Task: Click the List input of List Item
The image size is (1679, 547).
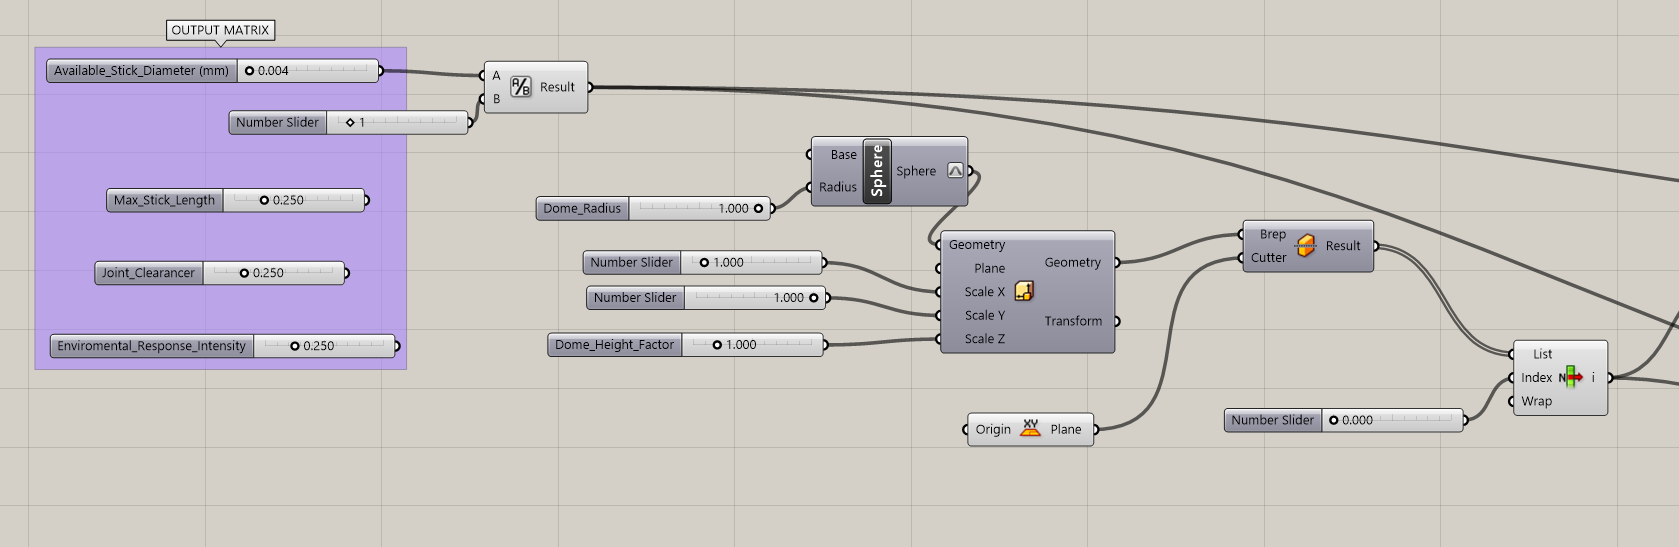Action: [1542, 354]
